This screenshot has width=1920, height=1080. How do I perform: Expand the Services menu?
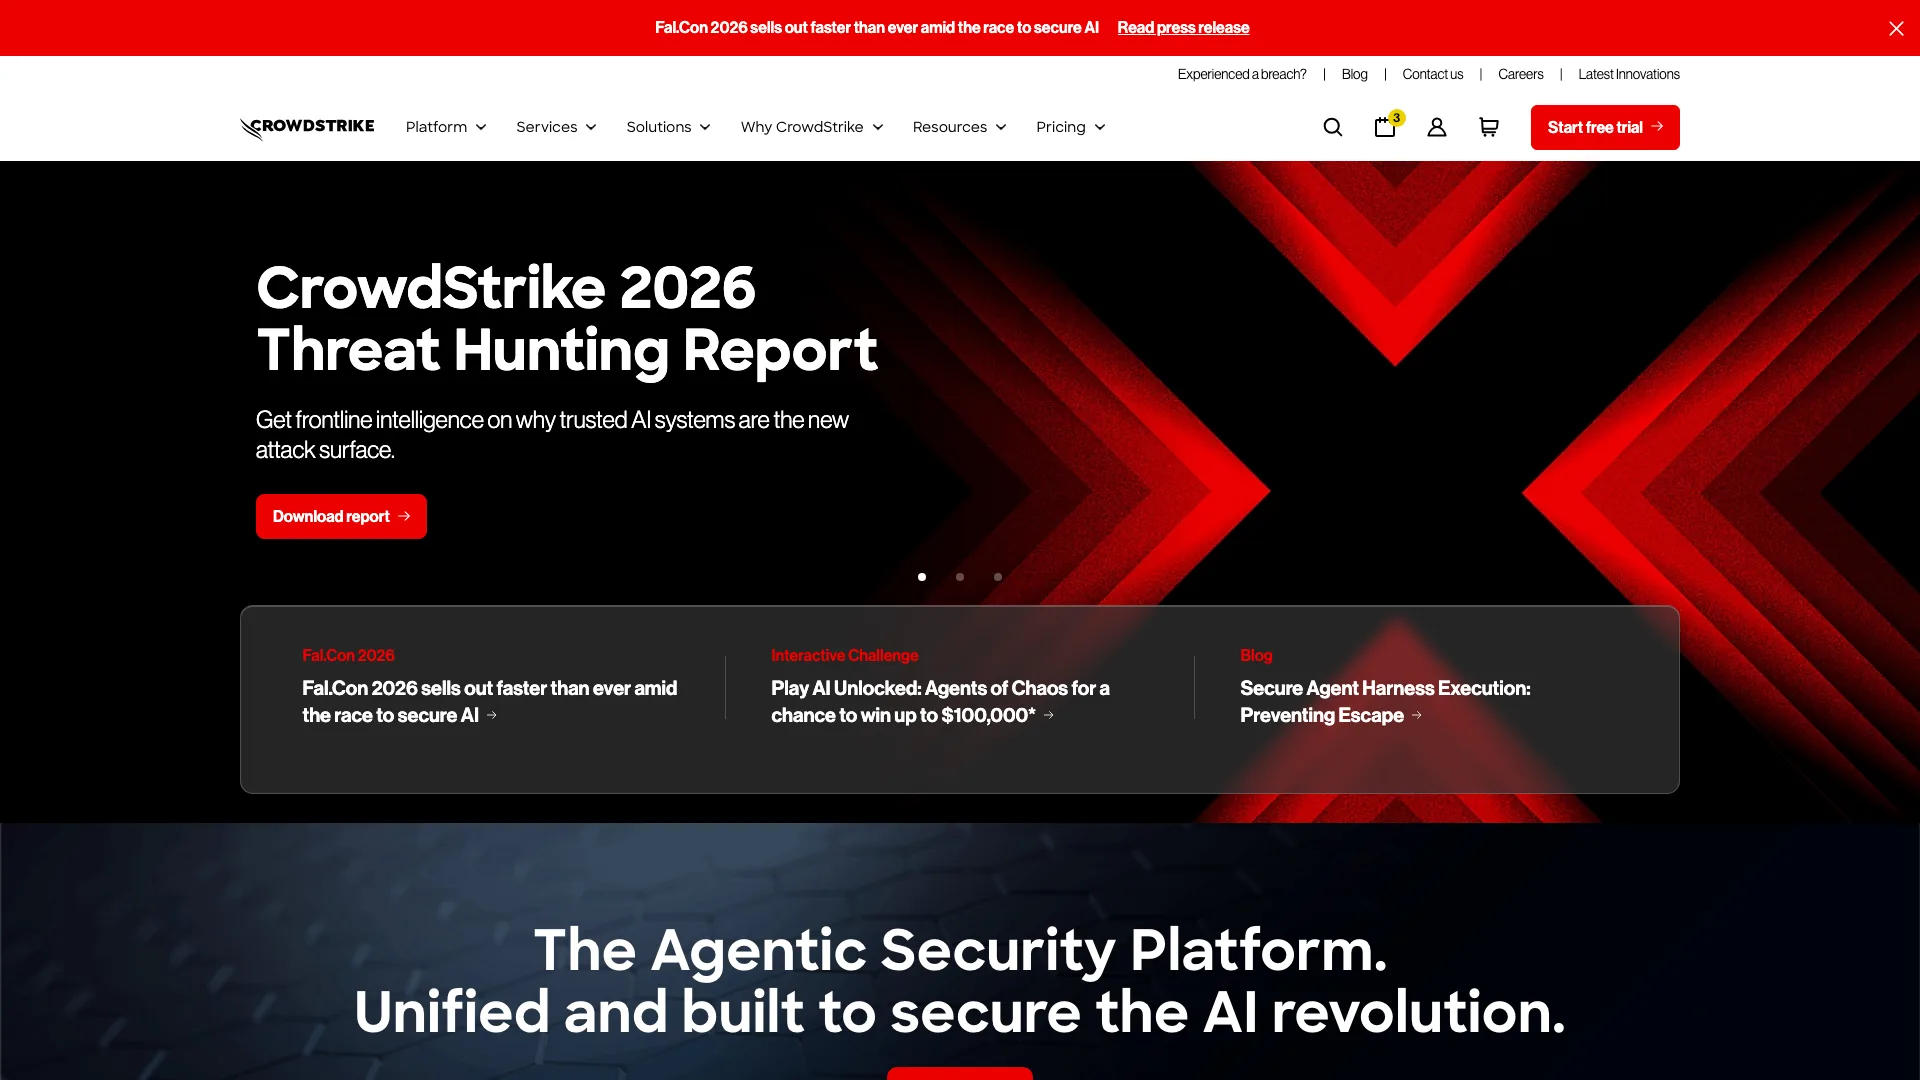click(556, 127)
